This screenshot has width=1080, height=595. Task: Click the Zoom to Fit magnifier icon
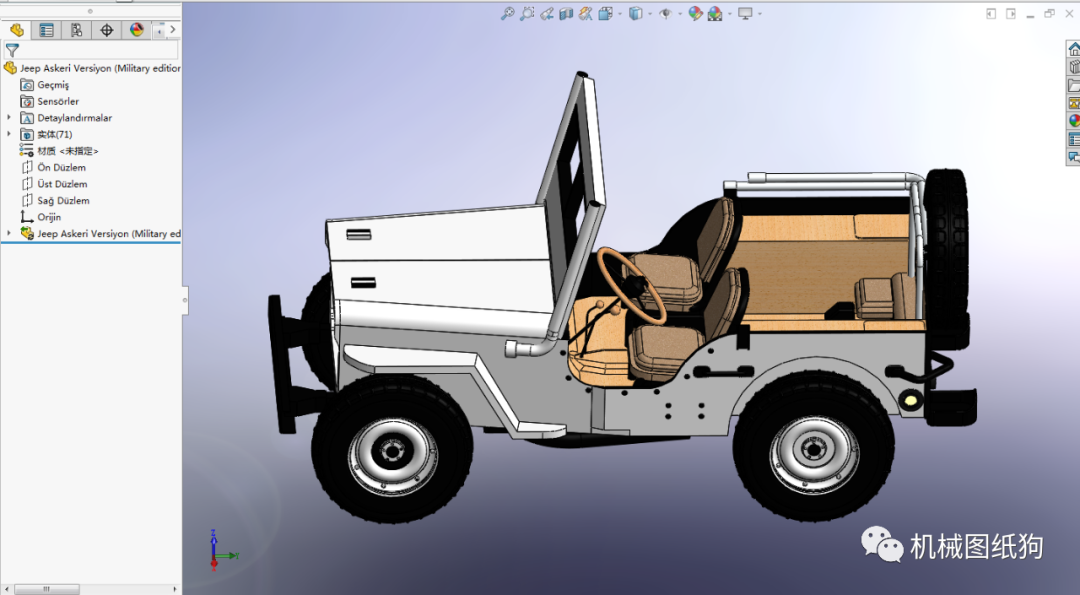click(x=508, y=14)
